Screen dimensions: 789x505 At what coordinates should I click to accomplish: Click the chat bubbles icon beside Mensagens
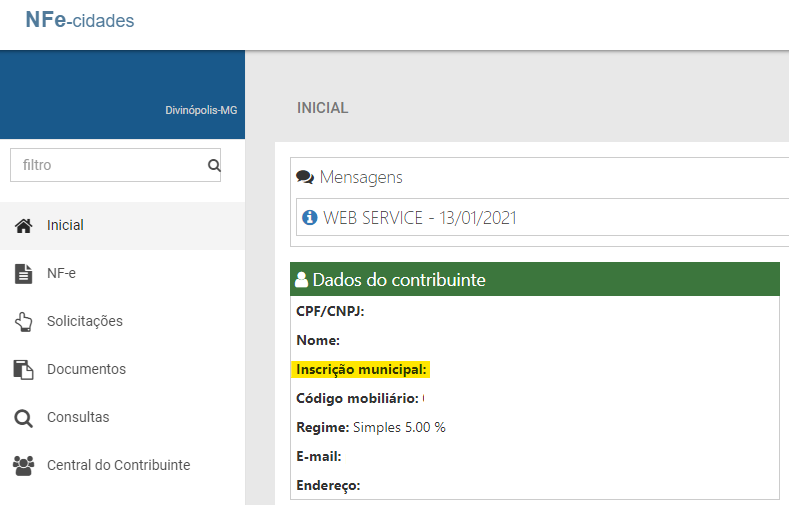[305, 177]
